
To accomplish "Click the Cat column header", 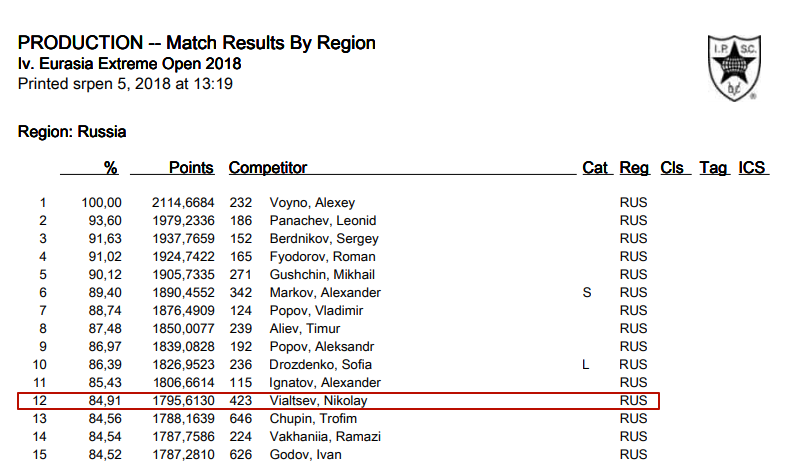I will 595,168.
